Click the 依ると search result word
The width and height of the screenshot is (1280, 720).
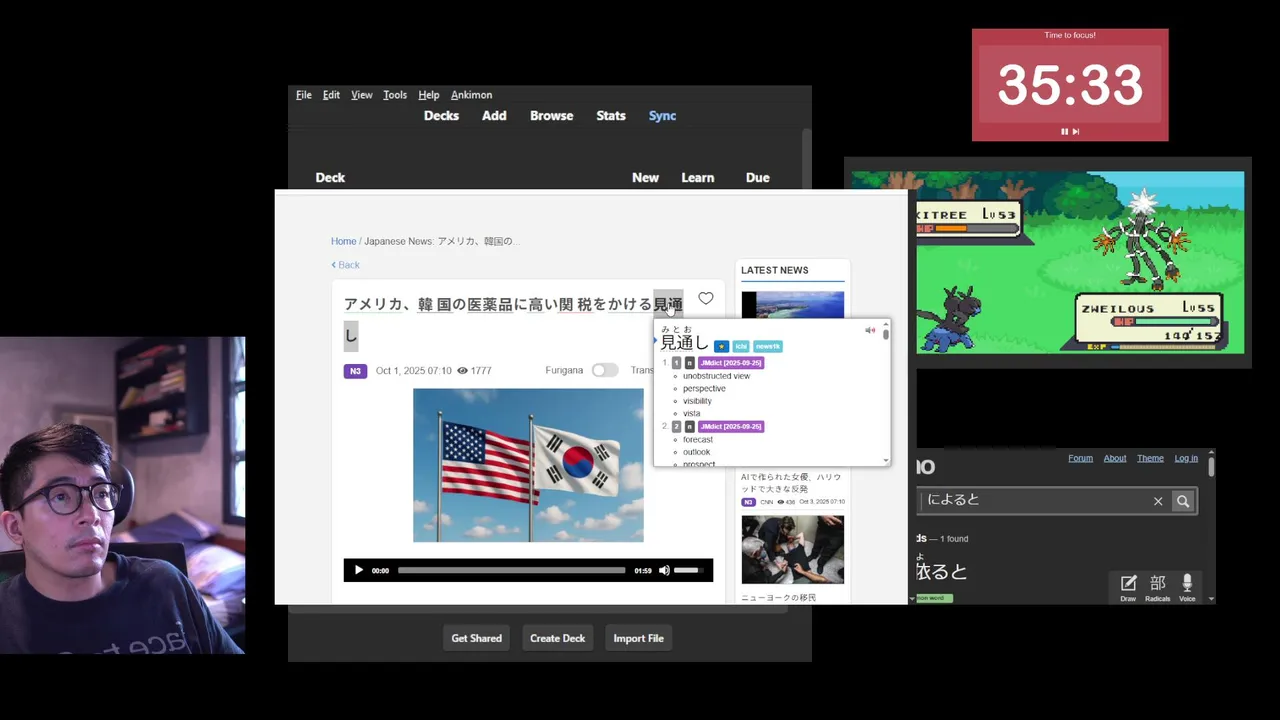pyautogui.click(x=942, y=571)
